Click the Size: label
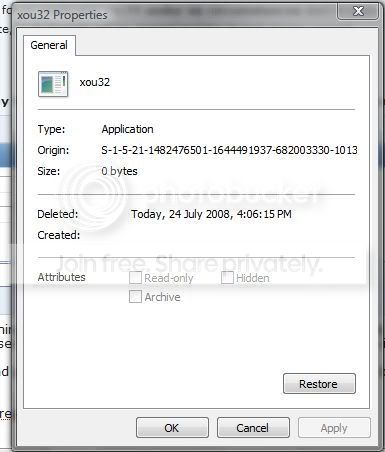The width and height of the screenshot is (385, 452). pyautogui.click(x=49, y=171)
